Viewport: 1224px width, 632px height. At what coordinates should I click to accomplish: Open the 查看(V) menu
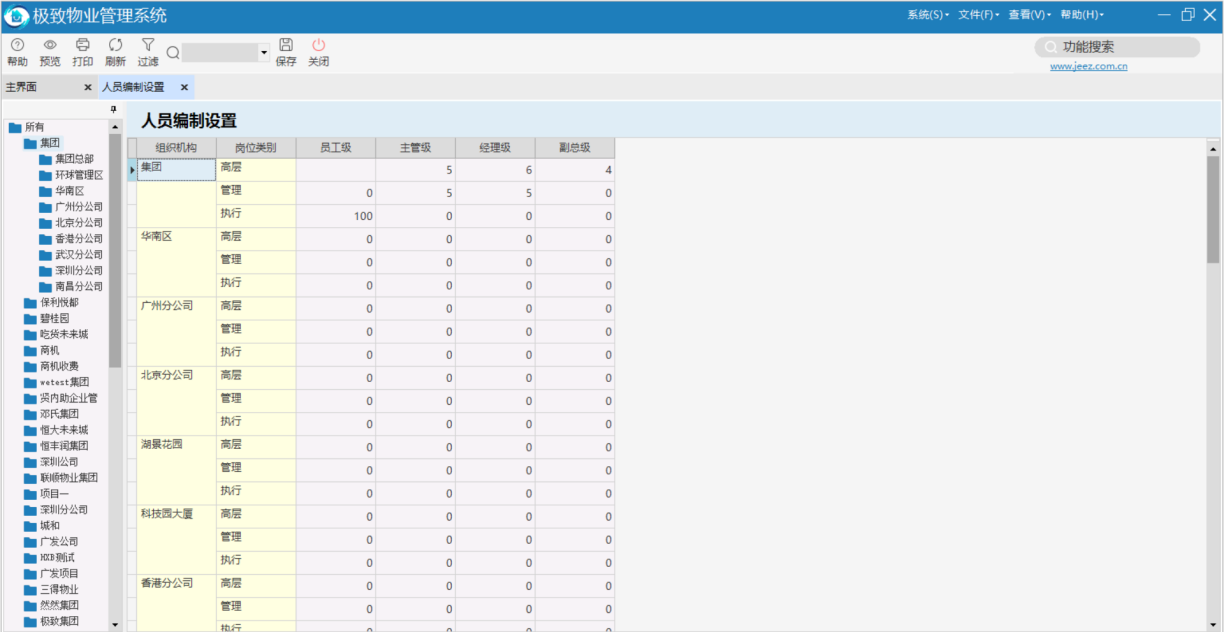(1030, 15)
